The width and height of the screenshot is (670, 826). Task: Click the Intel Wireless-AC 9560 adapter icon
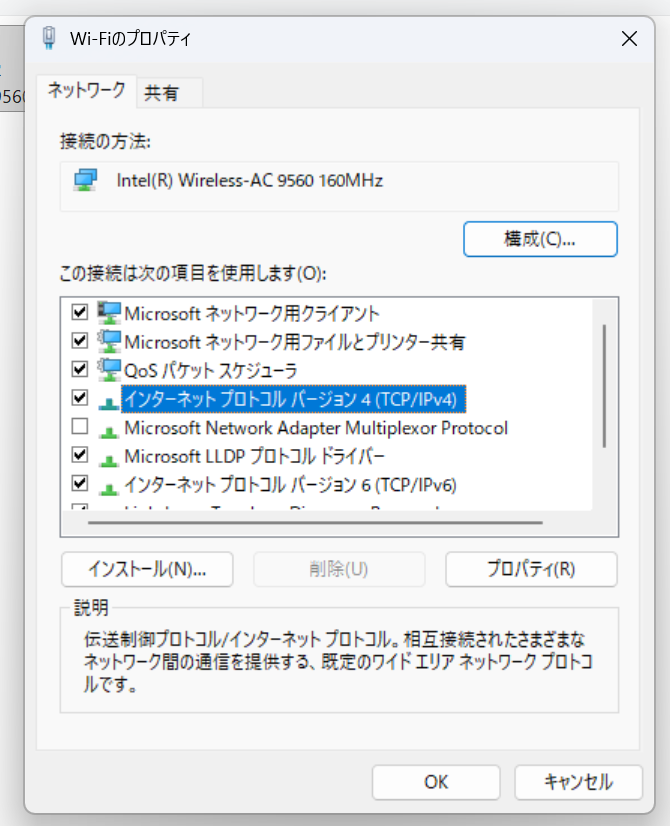86,181
